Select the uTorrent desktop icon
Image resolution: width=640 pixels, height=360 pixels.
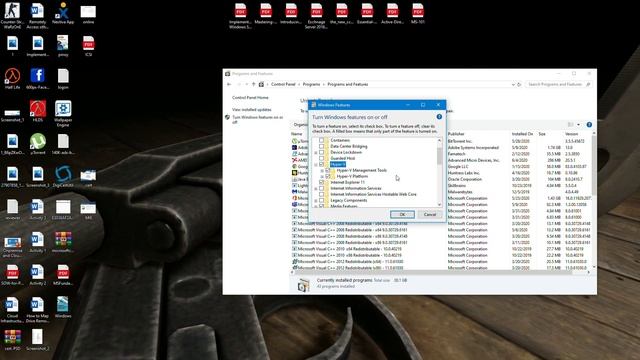(38, 144)
